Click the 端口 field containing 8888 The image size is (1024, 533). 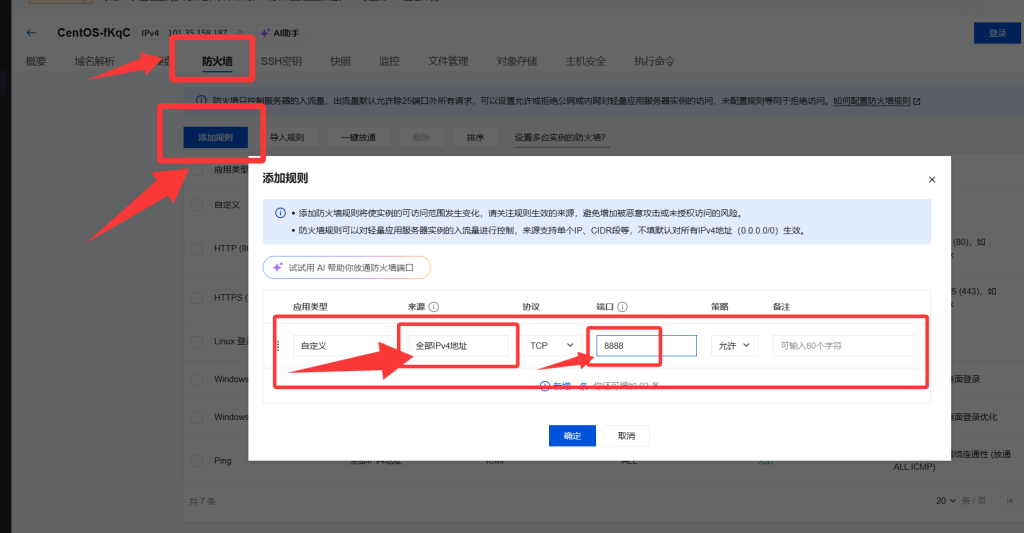pyautogui.click(x=646, y=346)
